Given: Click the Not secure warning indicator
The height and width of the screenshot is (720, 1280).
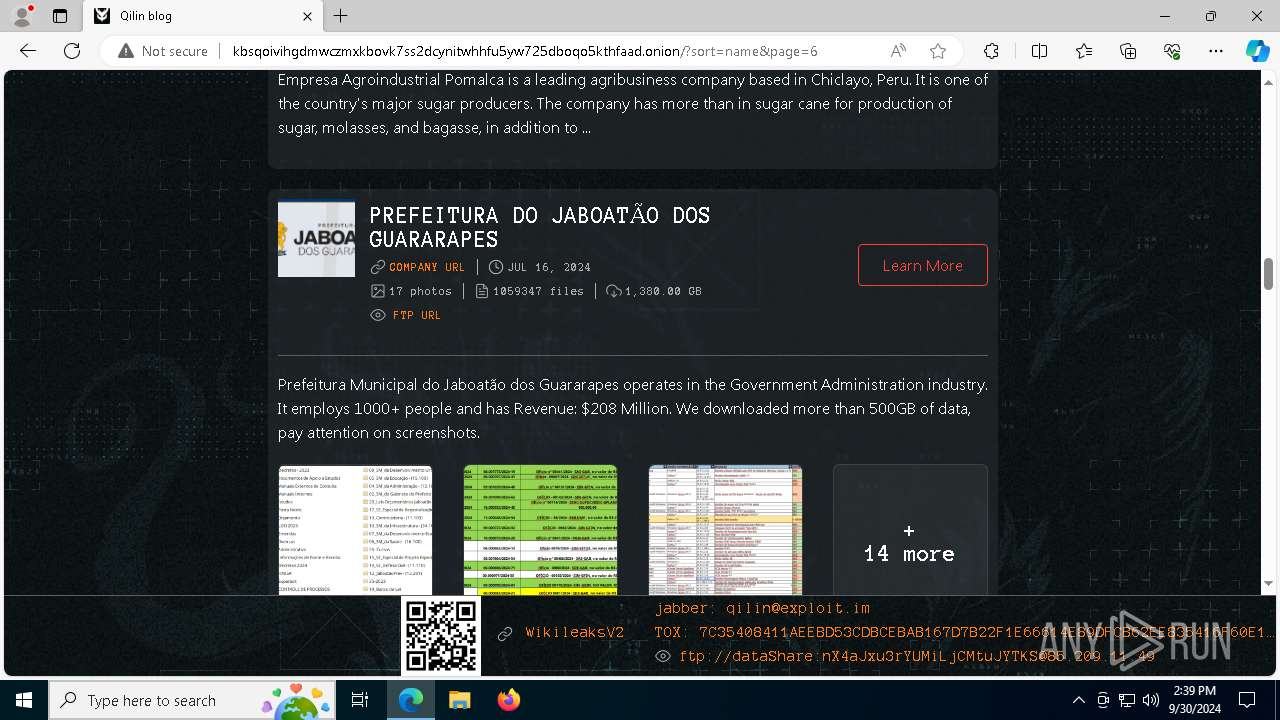Looking at the screenshot, I should click(163, 51).
